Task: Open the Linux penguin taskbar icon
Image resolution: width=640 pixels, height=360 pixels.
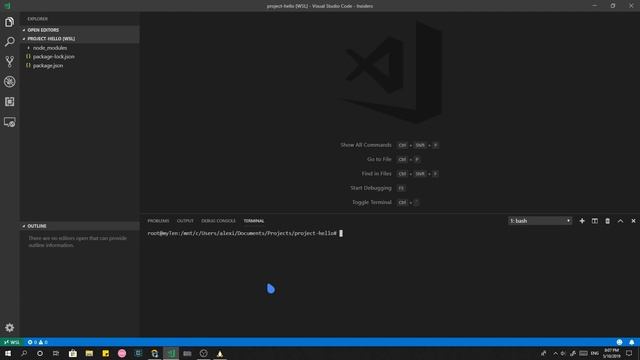Action: coord(220,353)
